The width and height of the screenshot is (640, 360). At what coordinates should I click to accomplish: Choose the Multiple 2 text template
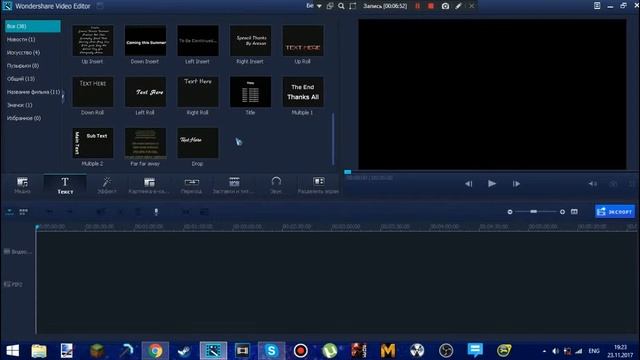[x=93, y=143]
